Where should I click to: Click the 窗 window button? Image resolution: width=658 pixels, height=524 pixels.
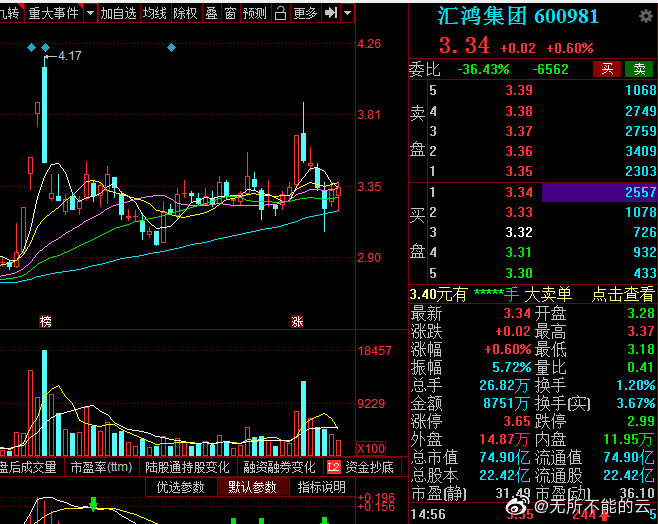pyautogui.click(x=230, y=13)
